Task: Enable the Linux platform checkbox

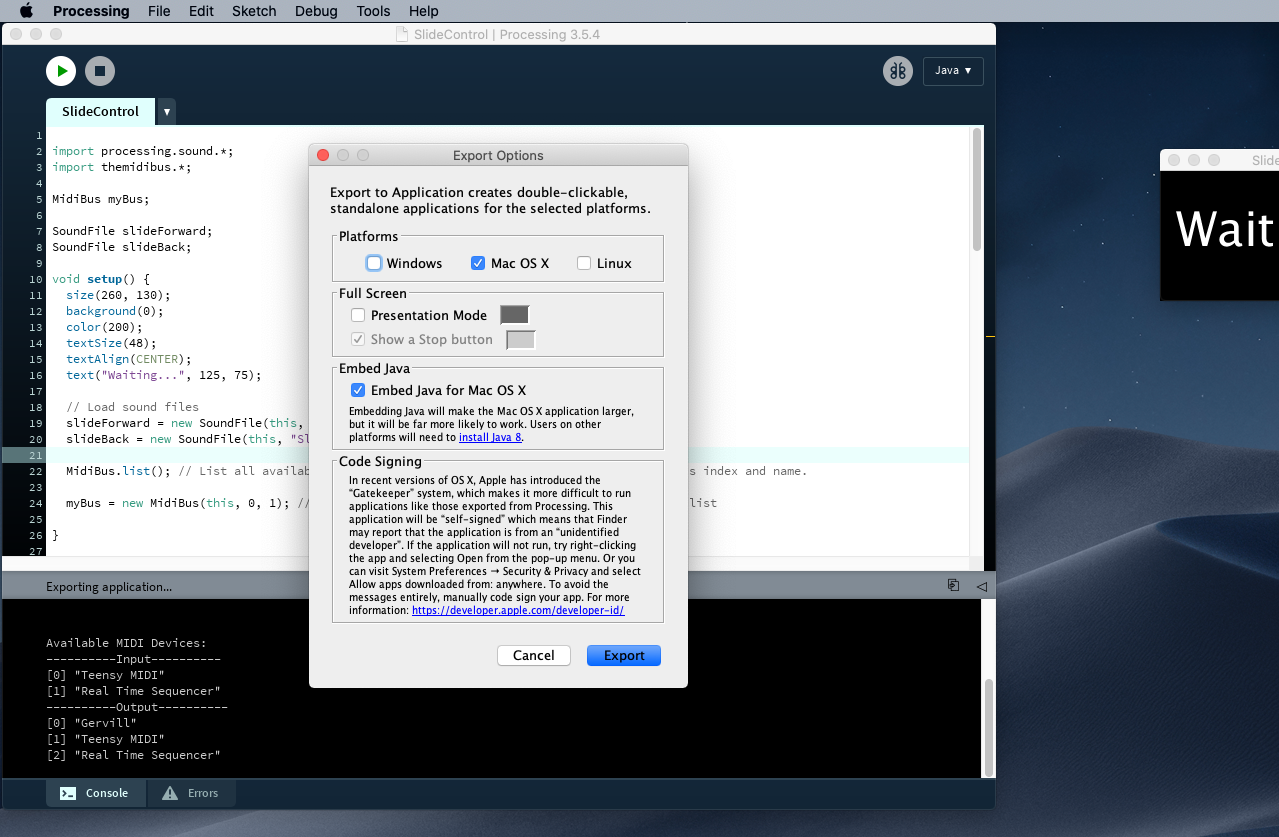Action: (x=584, y=263)
